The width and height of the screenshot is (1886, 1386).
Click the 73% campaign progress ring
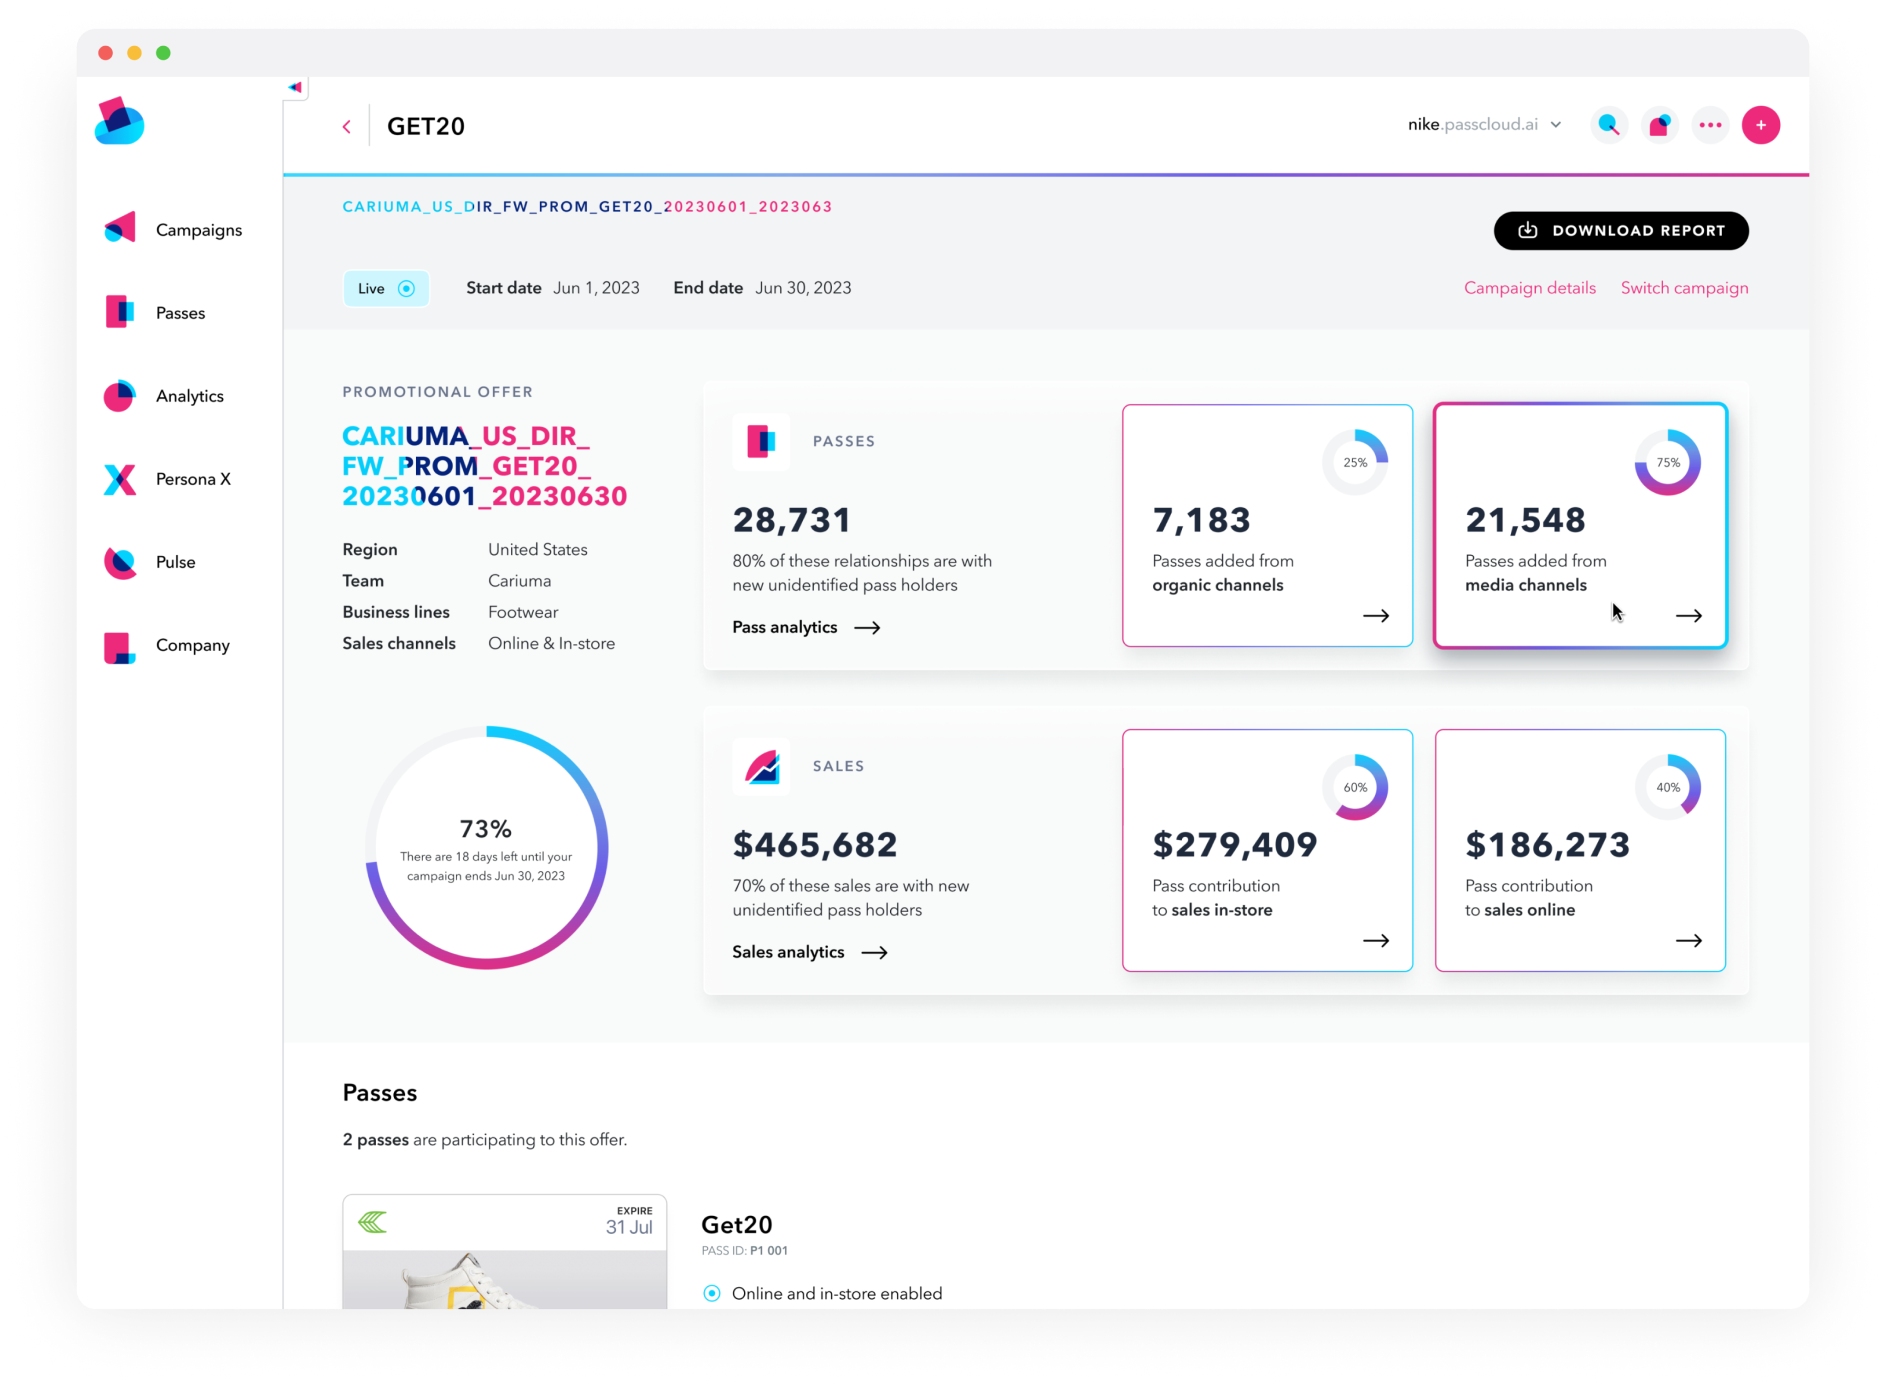pos(487,848)
